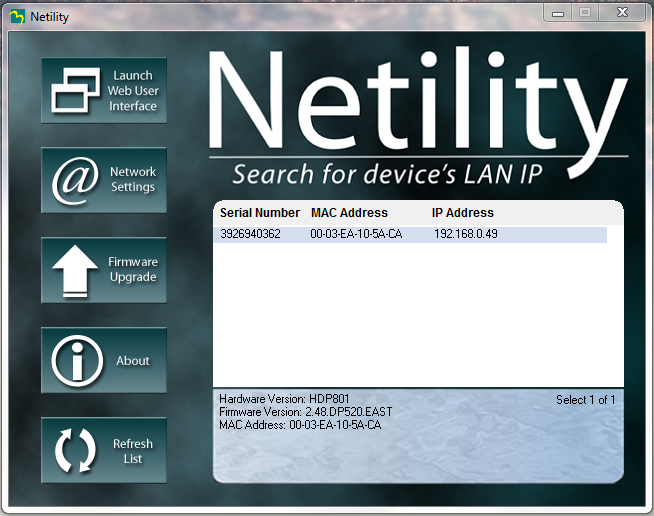Select MAC address 00-03-EA-10-5A-CA in device row
654x516 pixels.
click(x=356, y=234)
